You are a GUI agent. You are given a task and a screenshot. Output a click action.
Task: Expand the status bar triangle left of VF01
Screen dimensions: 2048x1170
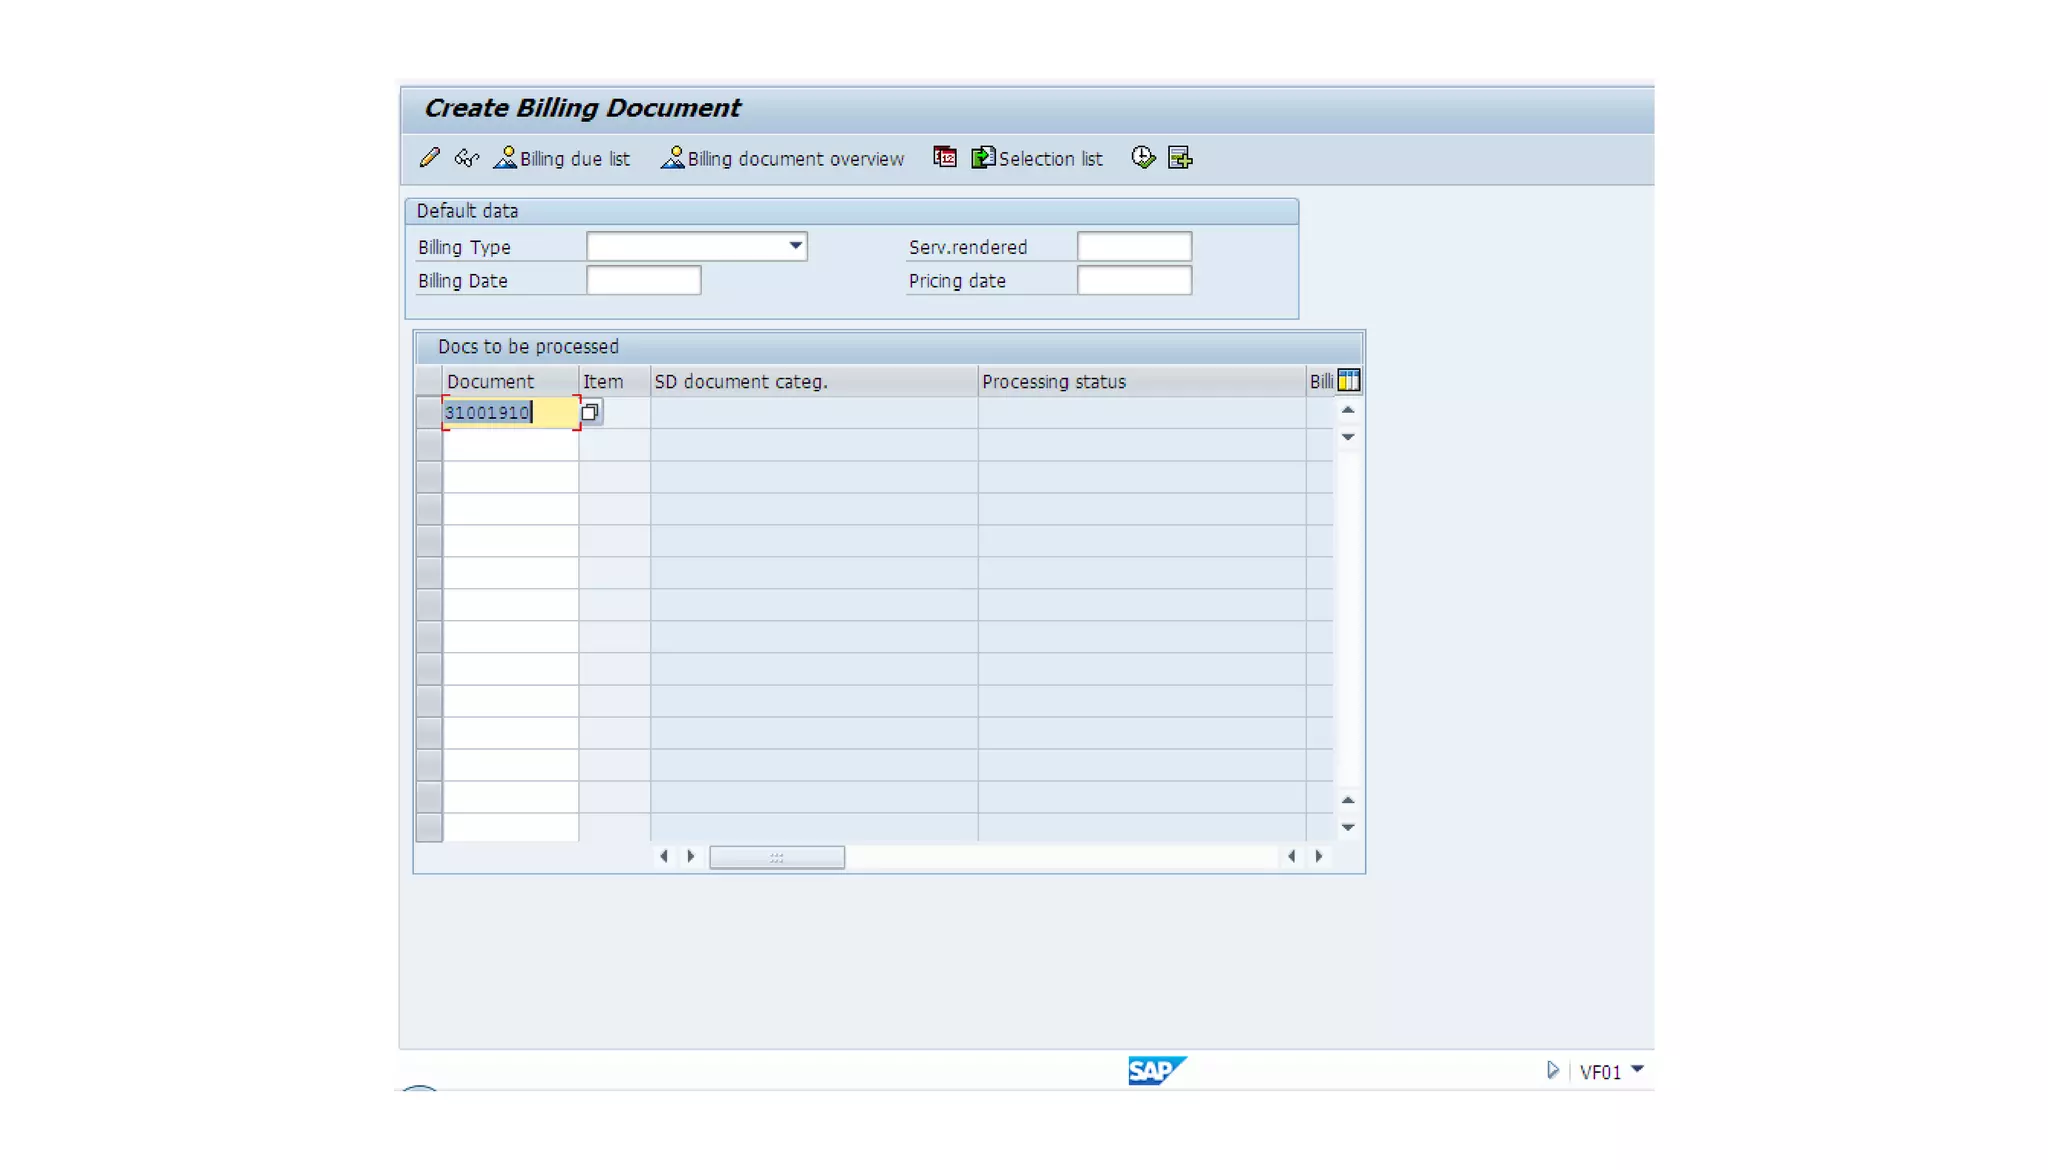pyautogui.click(x=1552, y=1070)
